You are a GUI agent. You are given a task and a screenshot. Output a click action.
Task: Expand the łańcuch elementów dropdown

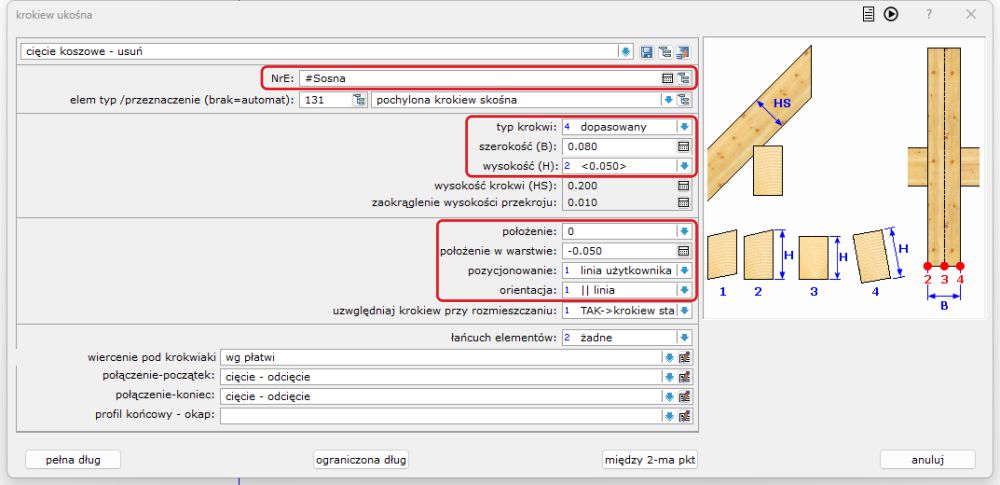(684, 338)
